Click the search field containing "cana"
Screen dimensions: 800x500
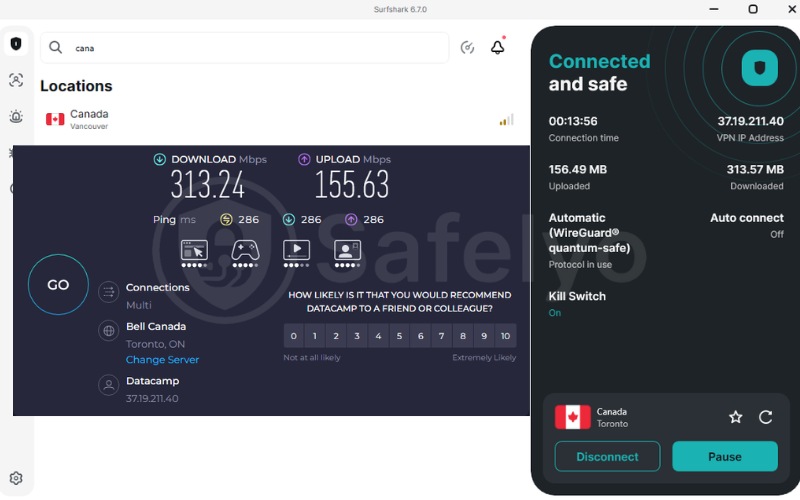coord(245,48)
